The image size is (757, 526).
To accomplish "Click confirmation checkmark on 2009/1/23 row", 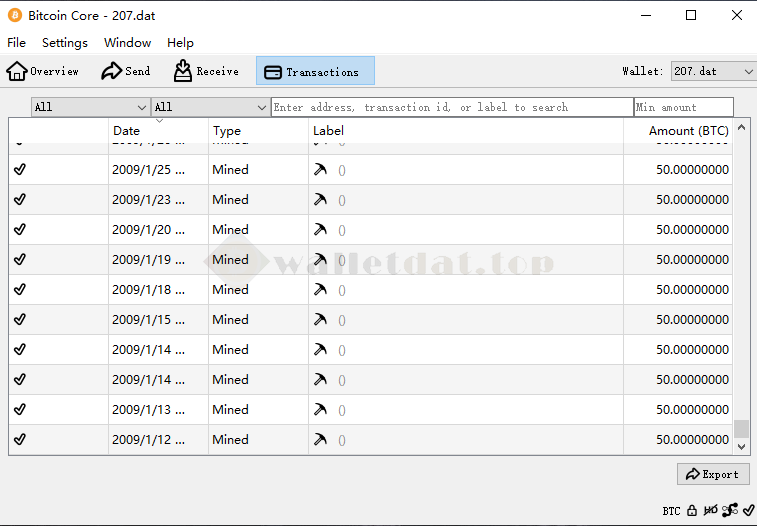I will [x=20, y=199].
